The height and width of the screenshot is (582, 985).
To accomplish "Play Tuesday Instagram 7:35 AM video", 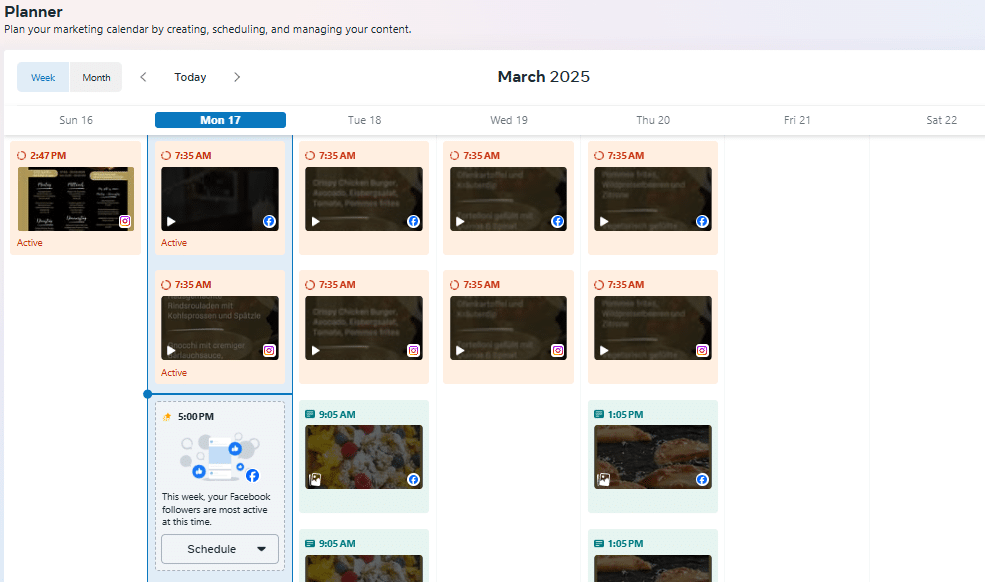I will coord(315,351).
